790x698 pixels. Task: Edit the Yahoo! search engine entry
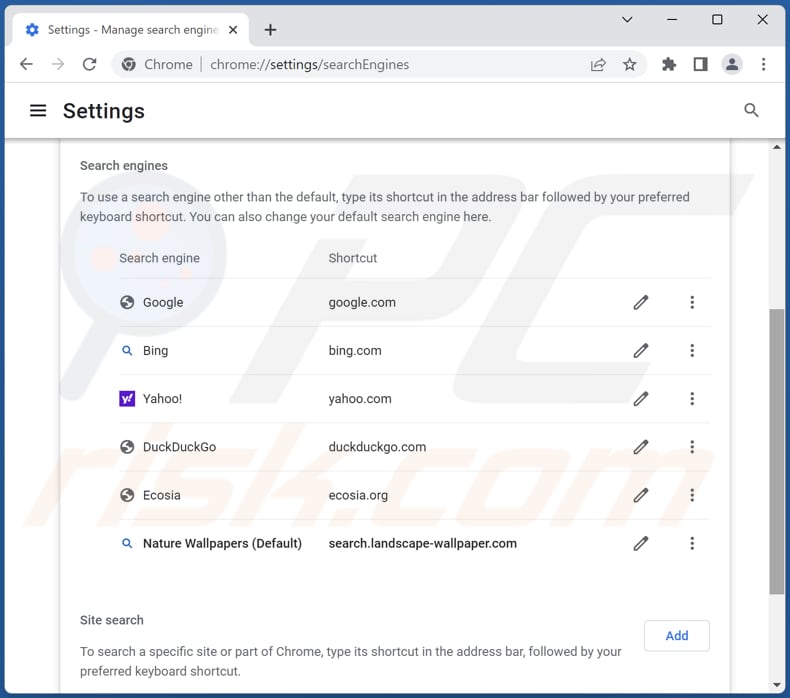point(640,399)
